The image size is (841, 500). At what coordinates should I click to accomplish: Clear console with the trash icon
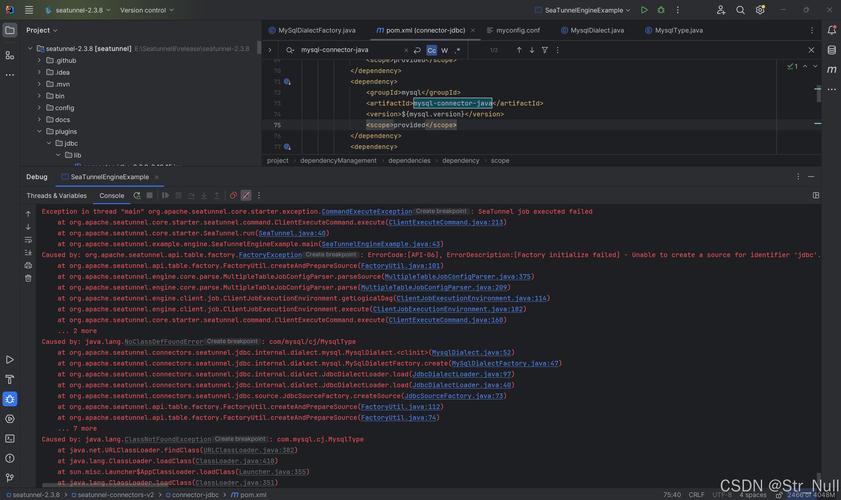click(28, 278)
